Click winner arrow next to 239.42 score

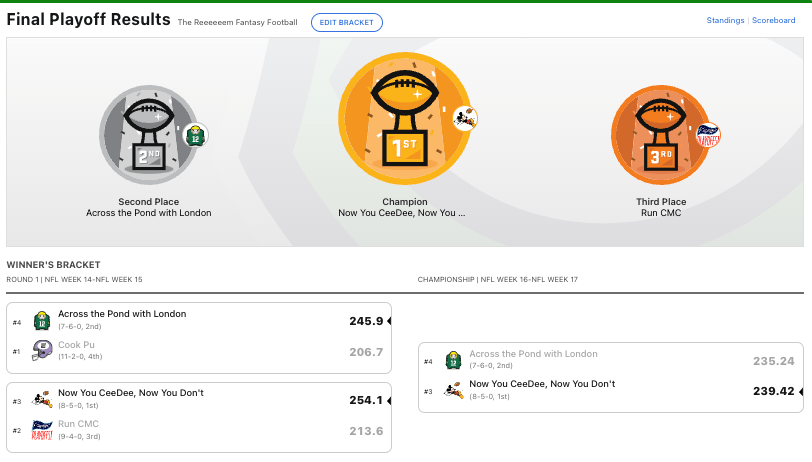coord(800,391)
